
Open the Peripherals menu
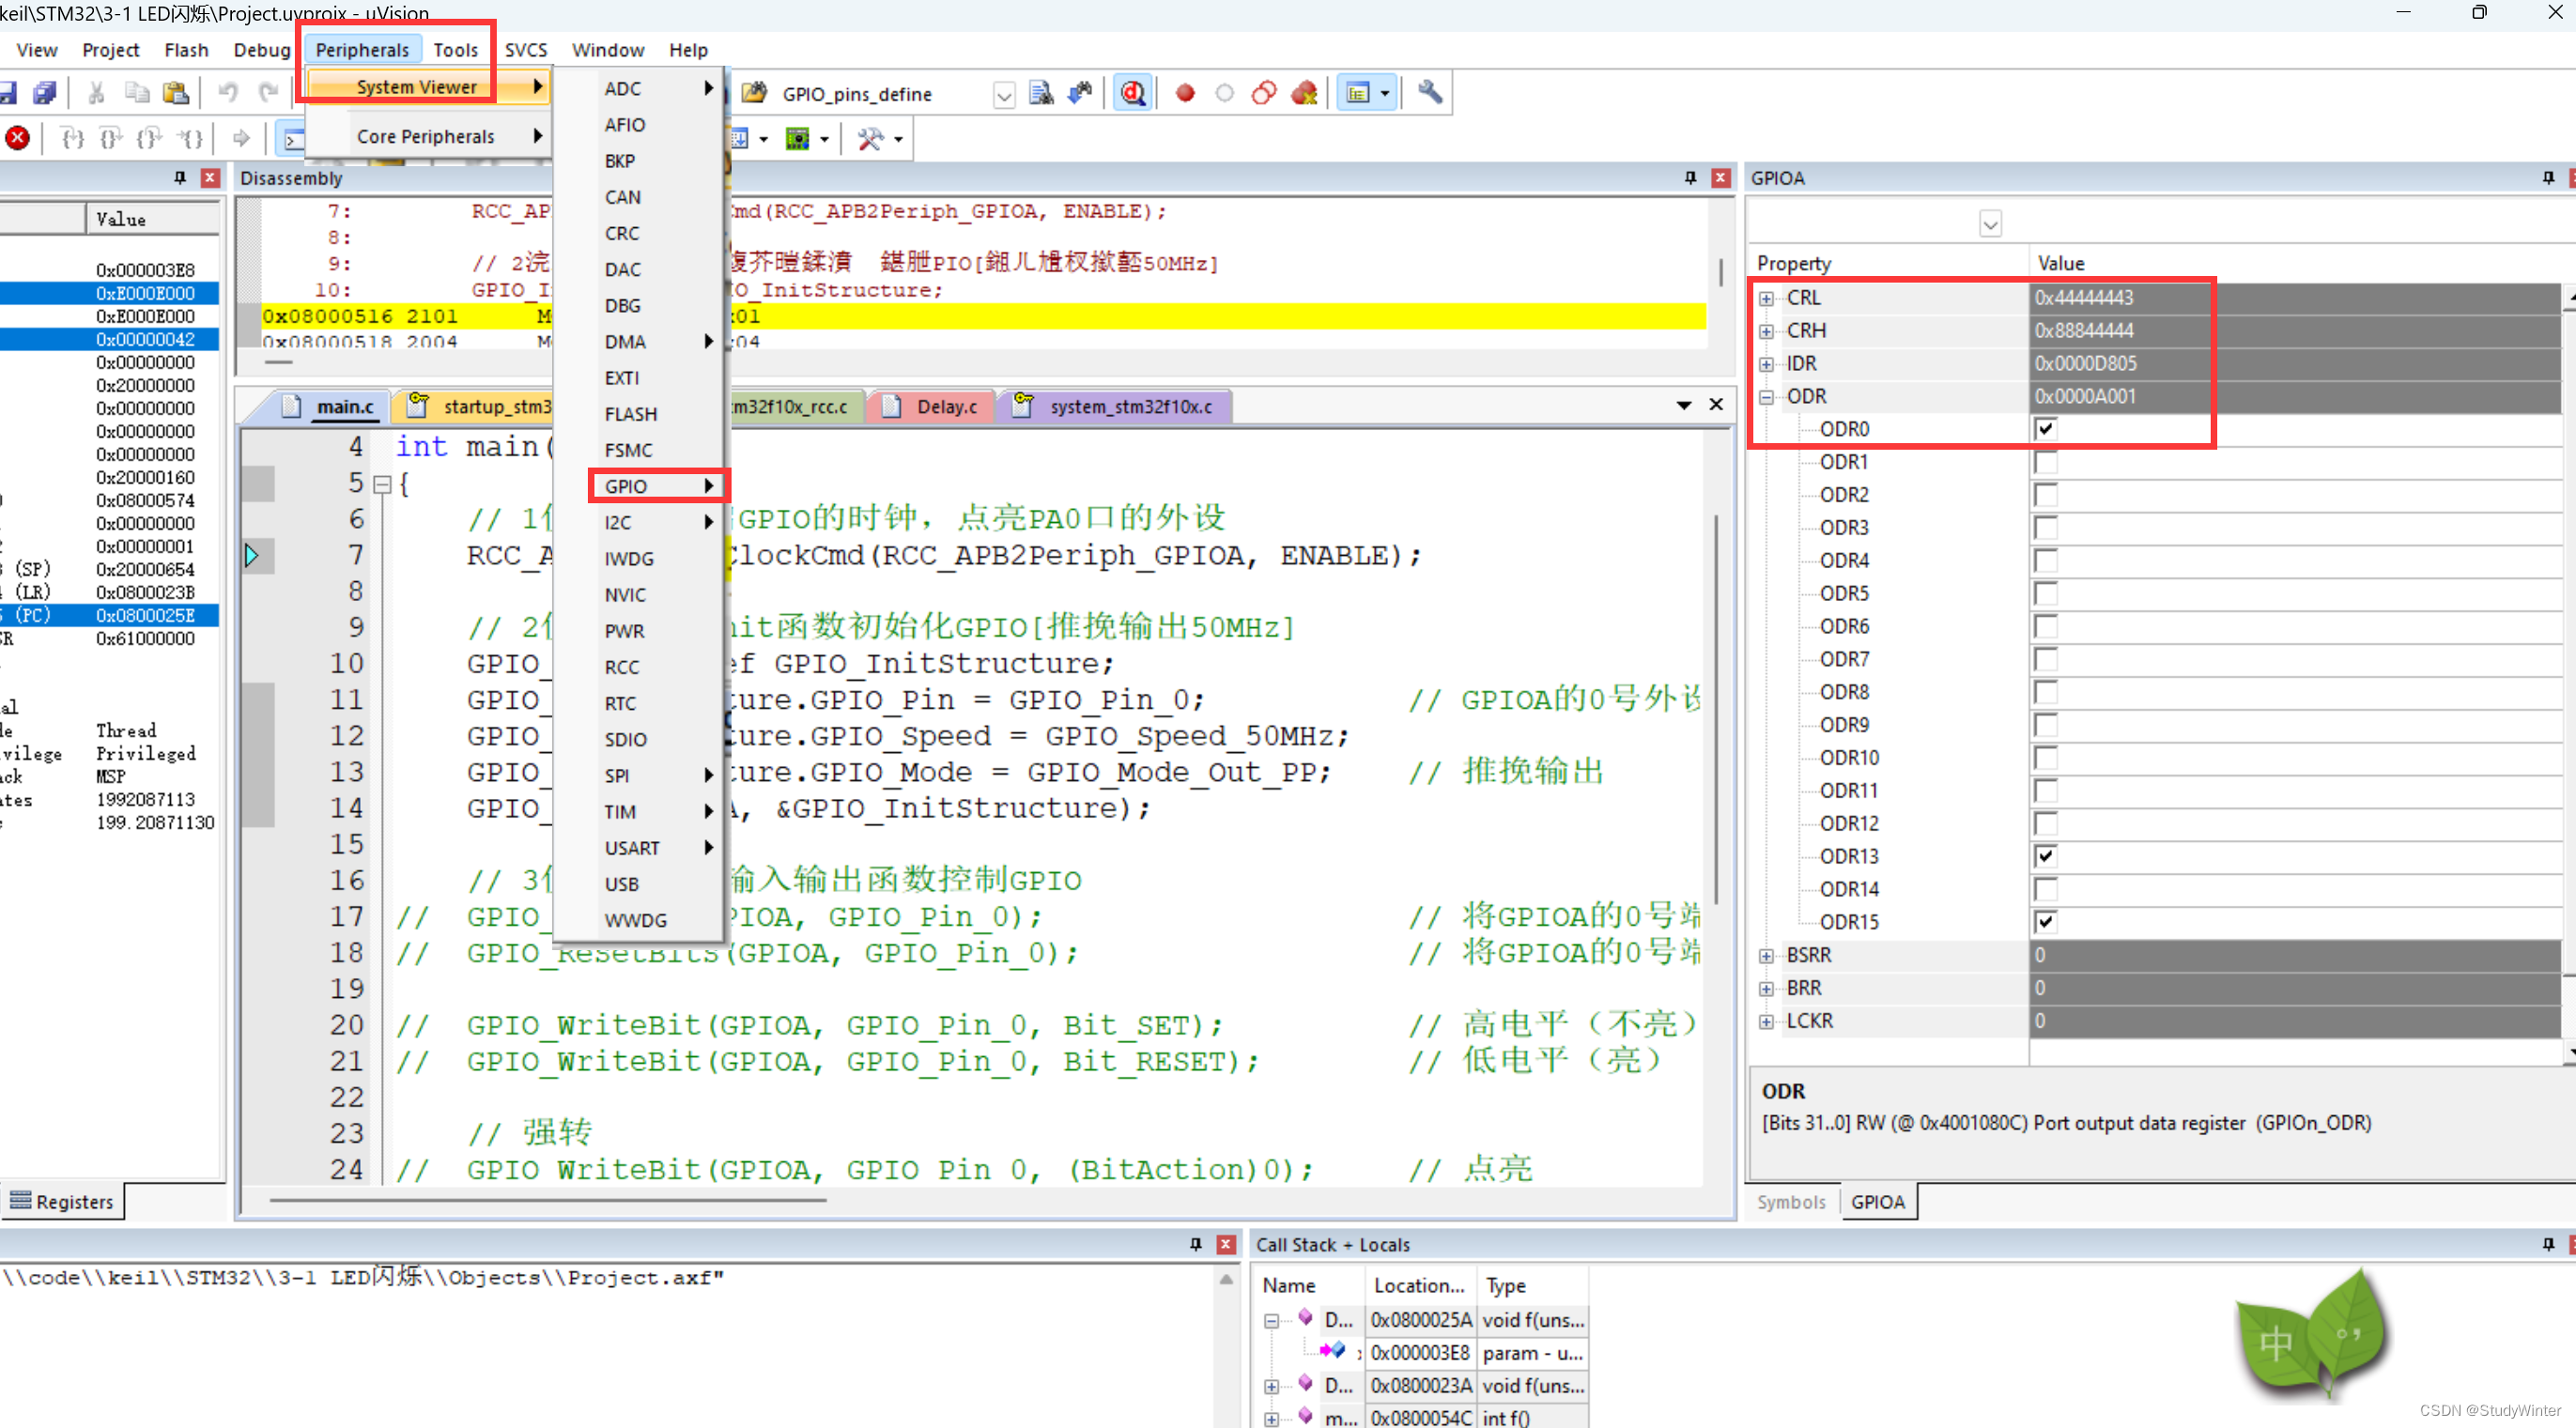click(362, 50)
